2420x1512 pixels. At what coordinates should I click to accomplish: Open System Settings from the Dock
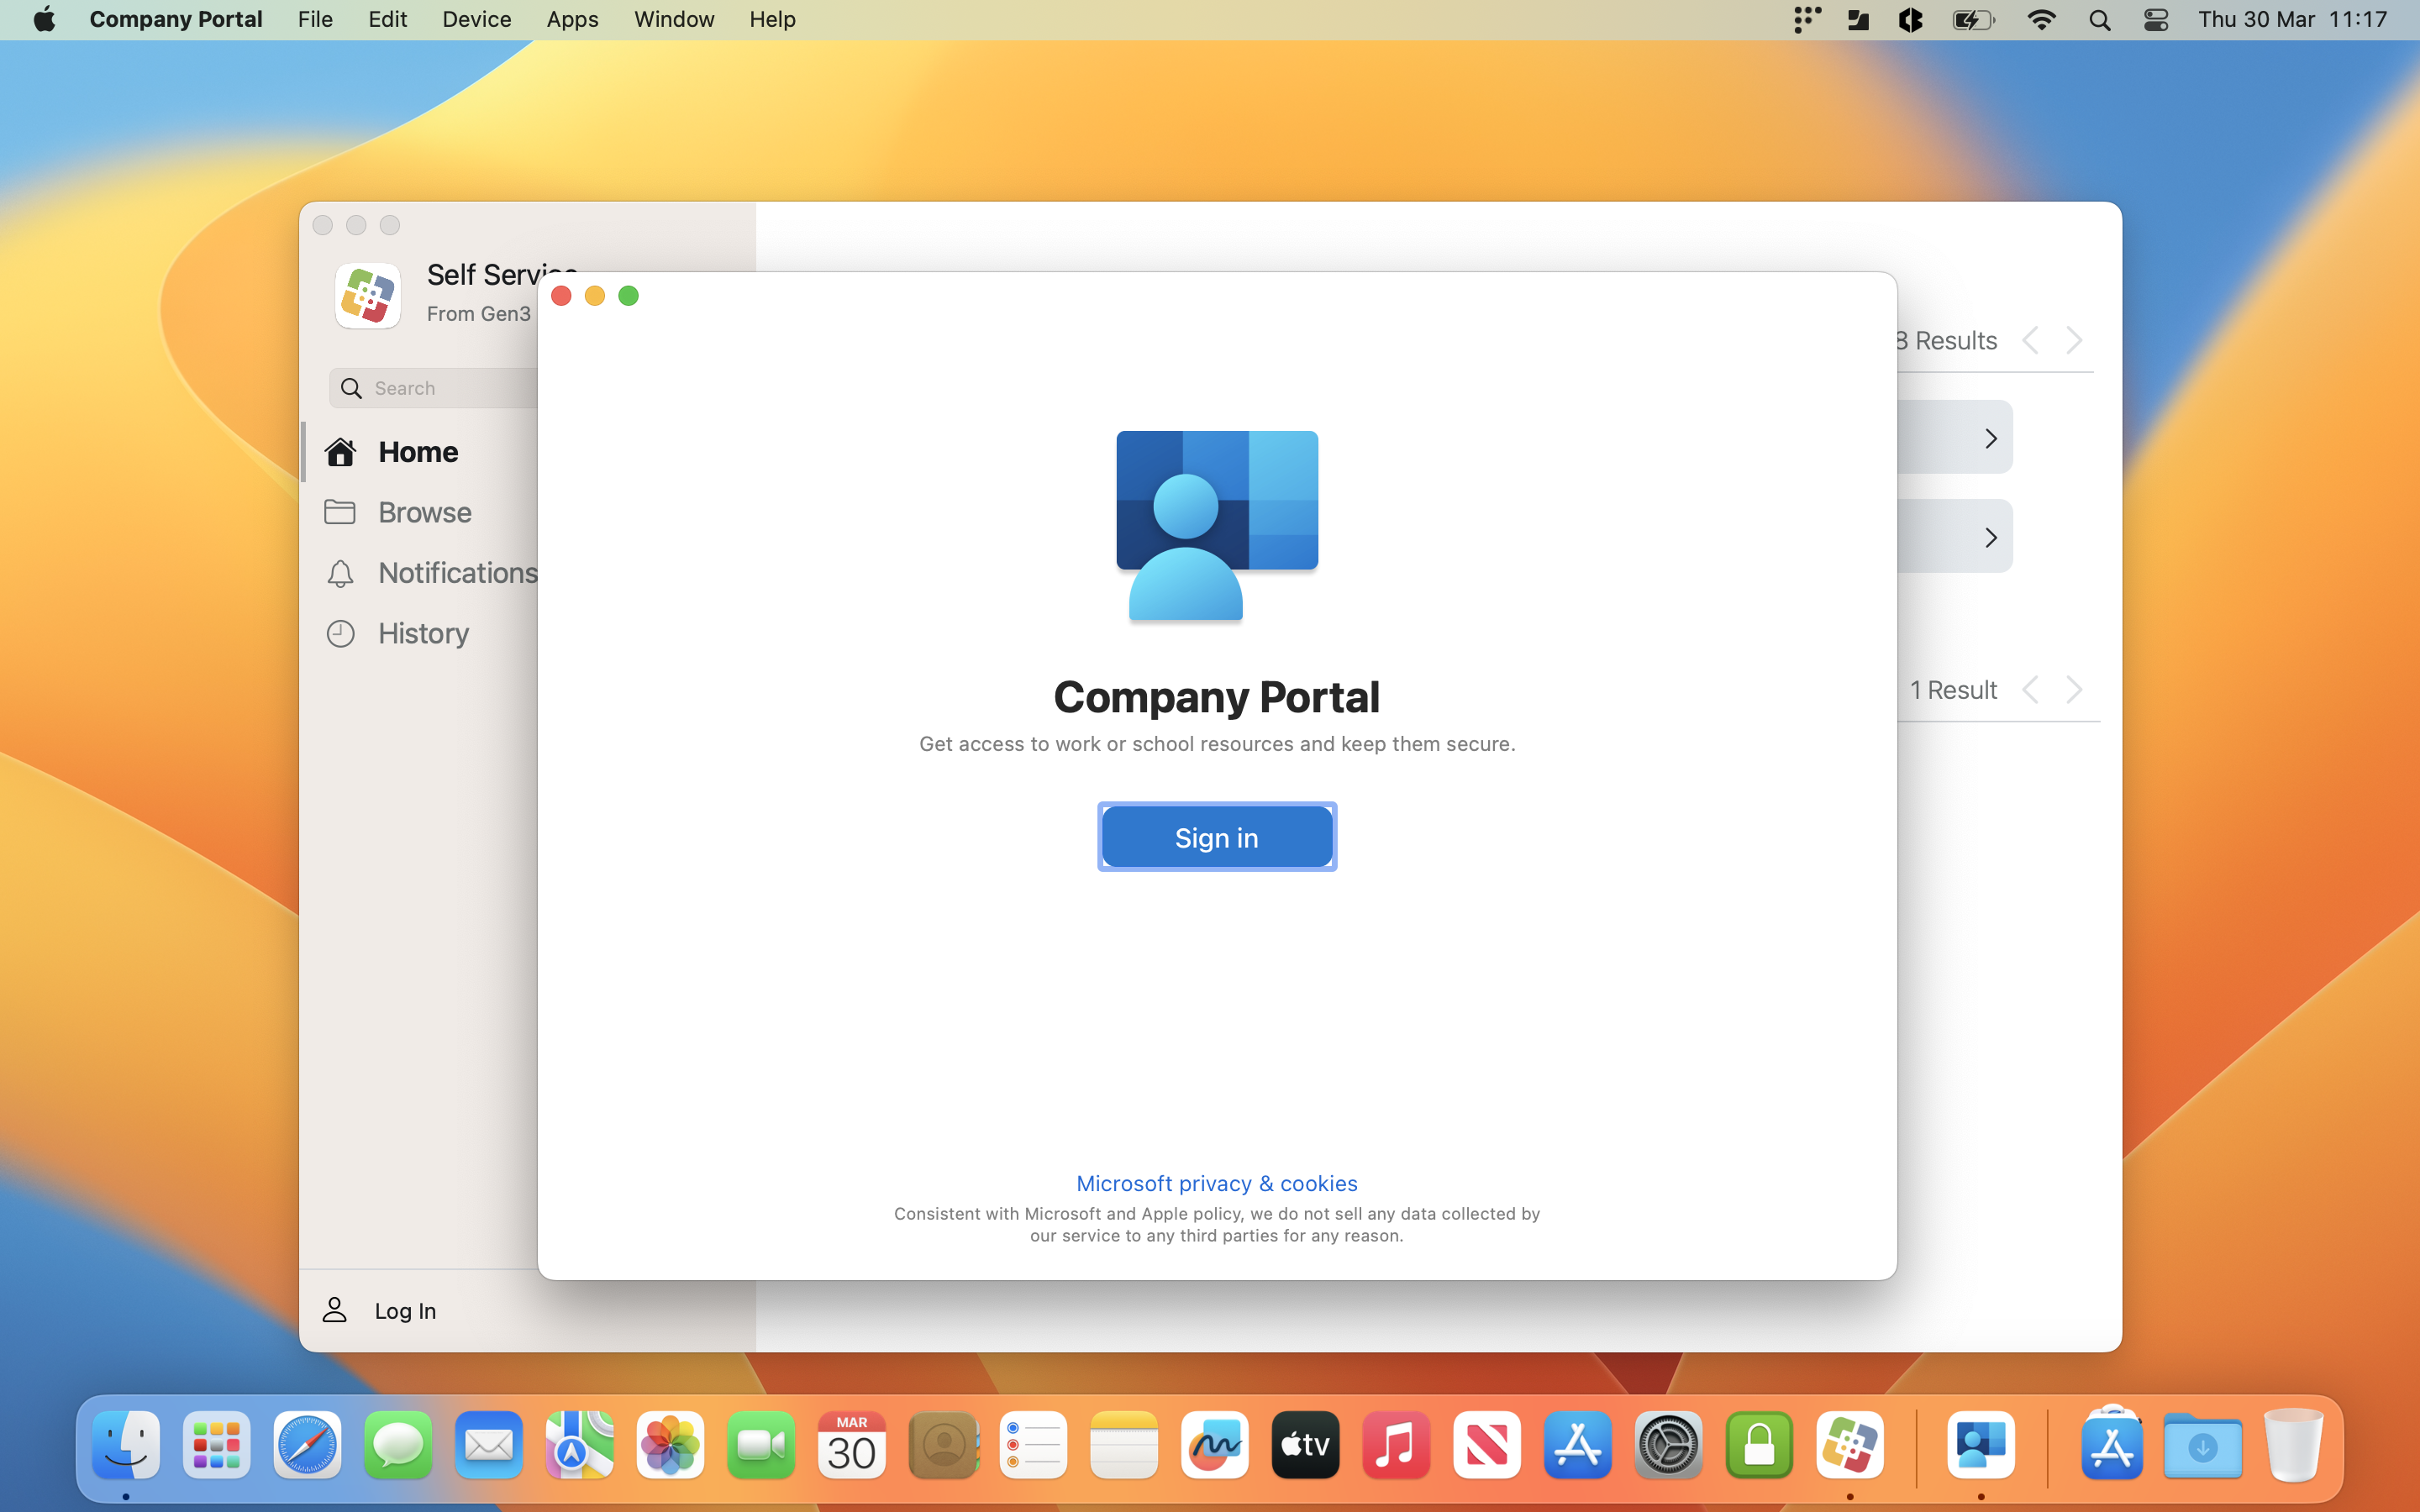pyautogui.click(x=1668, y=1445)
